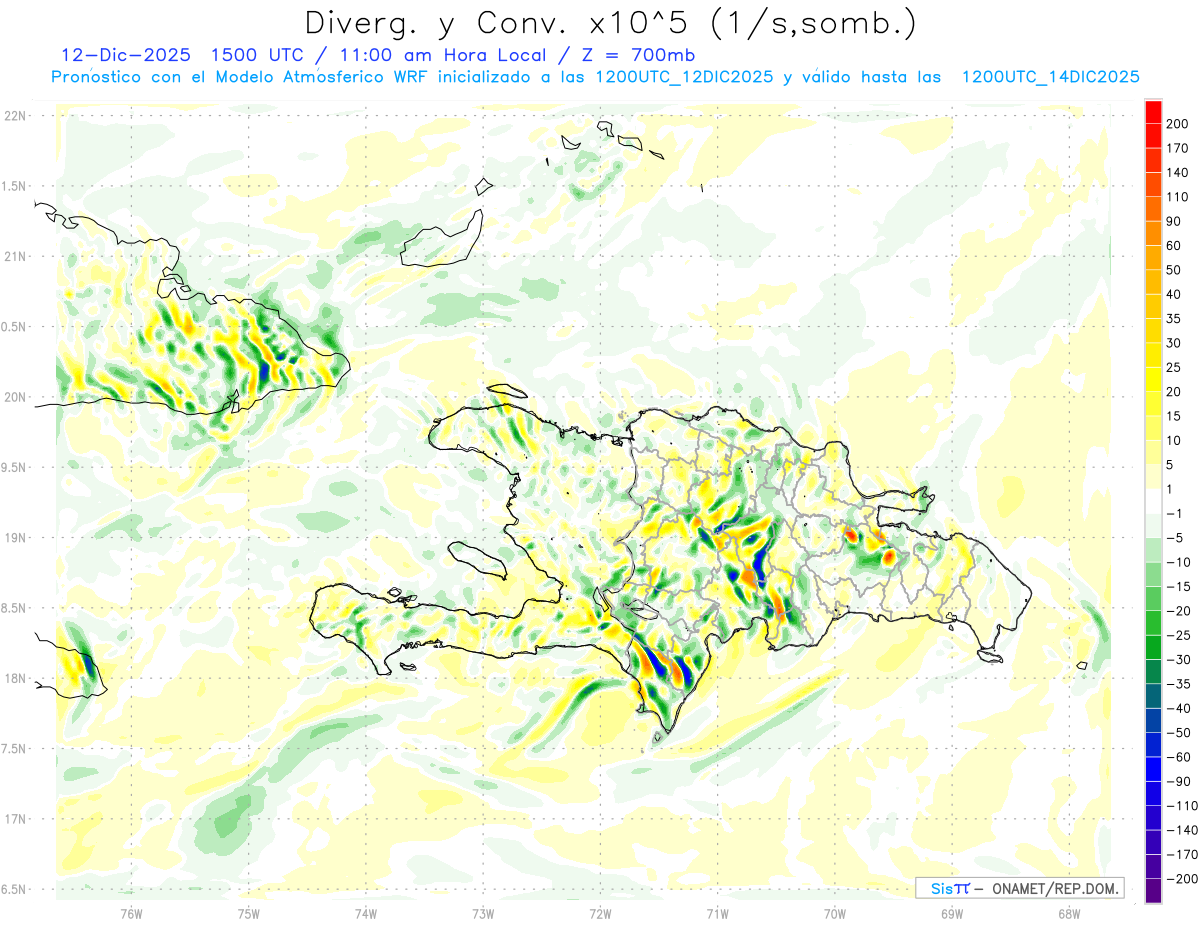Click the '68W' longitude axis label
Image resolution: width=1200 pixels, height=927 pixels.
click(1069, 913)
